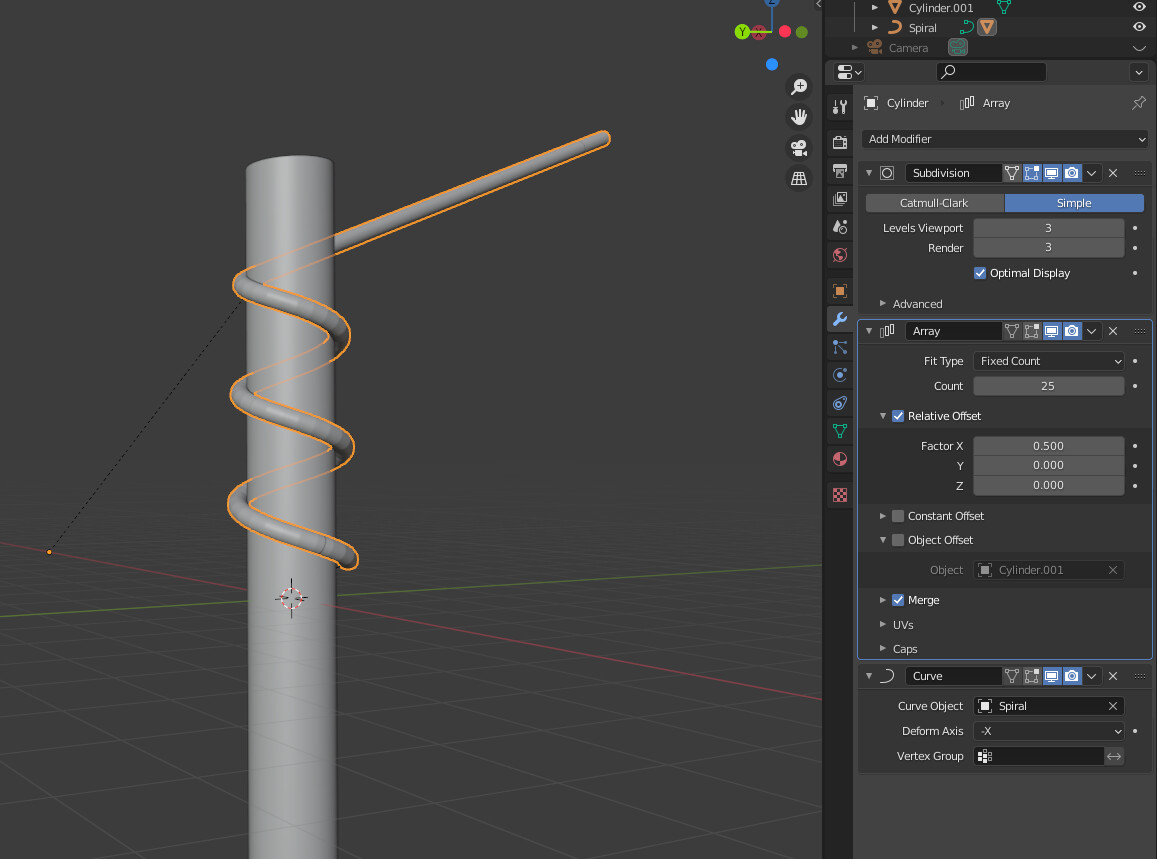Disable Relative Offset in the Array modifier

[x=898, y=416]
